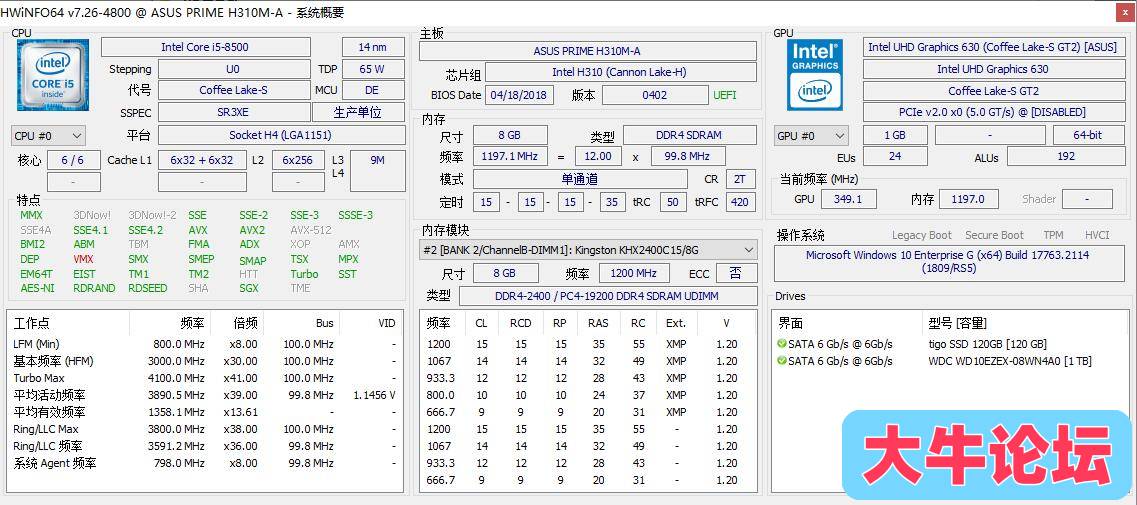Click the SGX feature flag
Viewport: 1137px width, 505px height.
pos(248,288)
